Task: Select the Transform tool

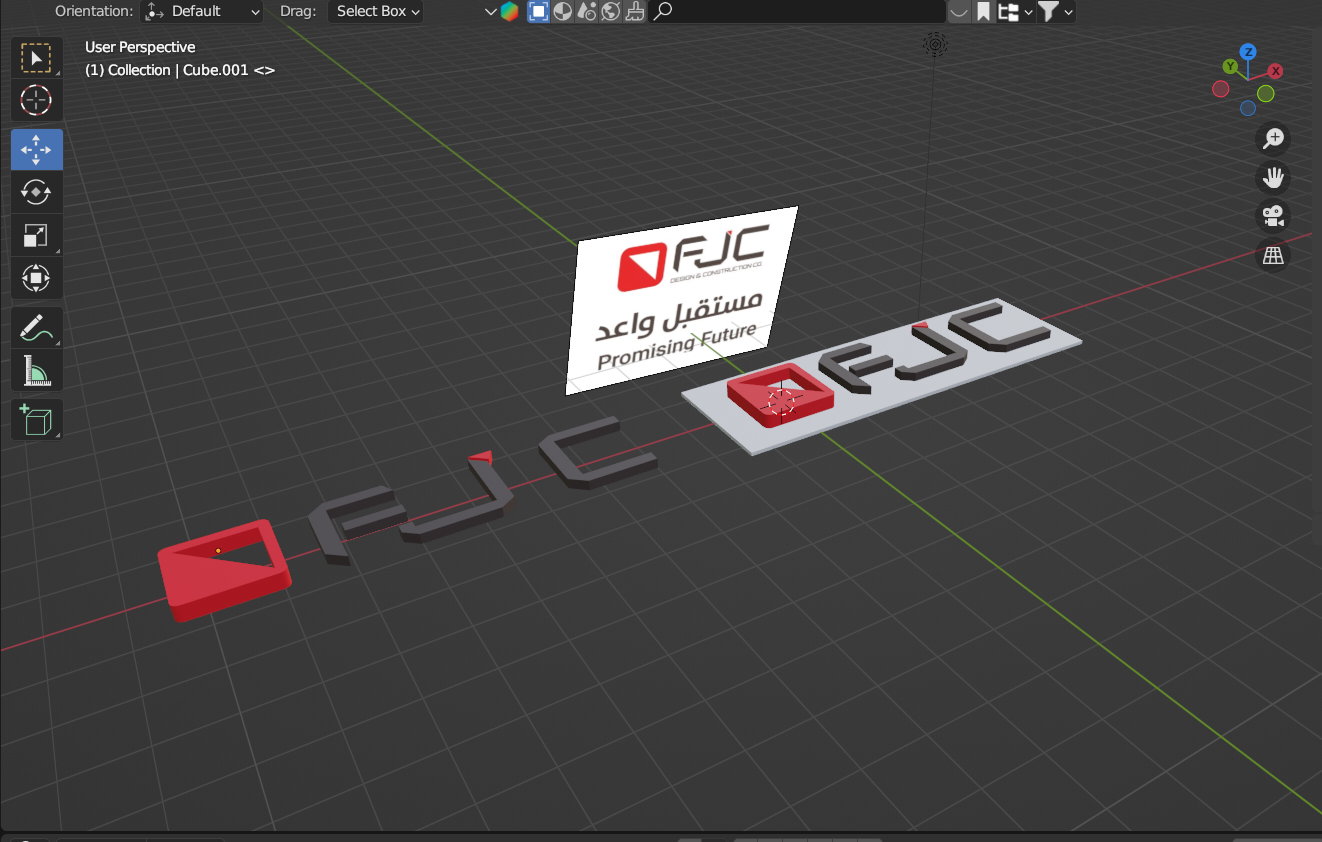Action: [36, 277]
